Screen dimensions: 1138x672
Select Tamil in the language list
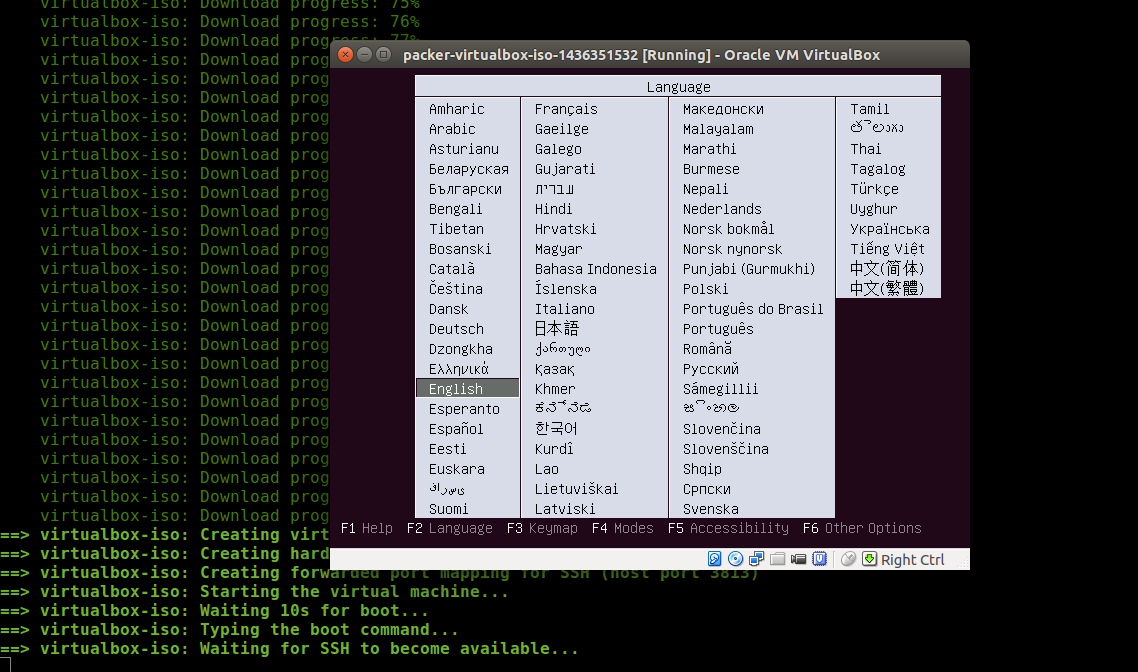pyautogui.click(x=869, y=109)
